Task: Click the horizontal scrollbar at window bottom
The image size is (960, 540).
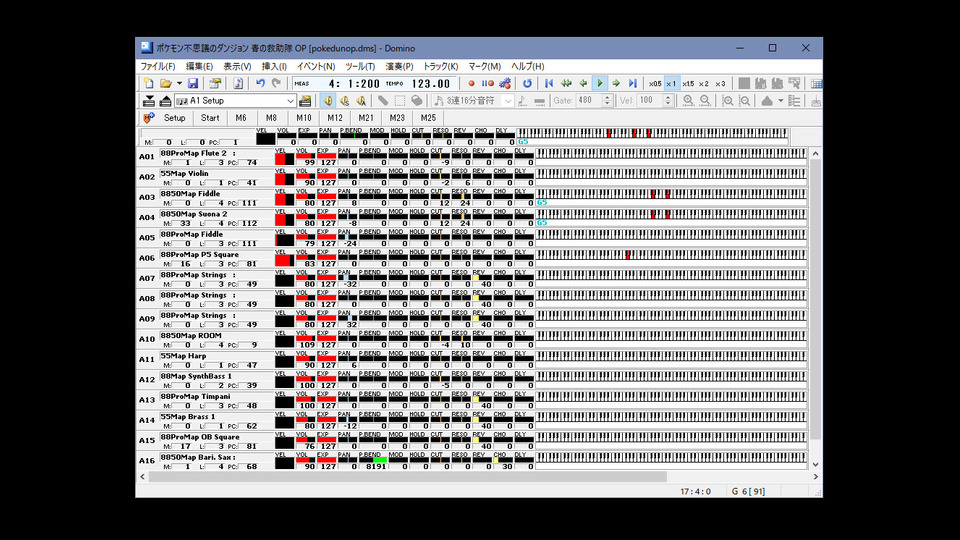Action: [407, 476]
